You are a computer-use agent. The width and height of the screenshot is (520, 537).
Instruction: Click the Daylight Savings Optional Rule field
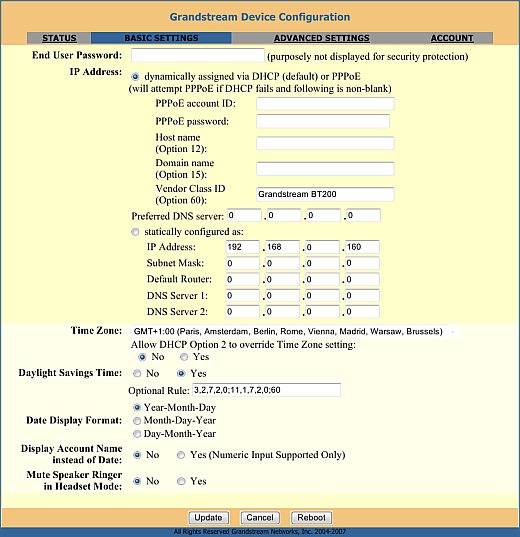point(266,390)
